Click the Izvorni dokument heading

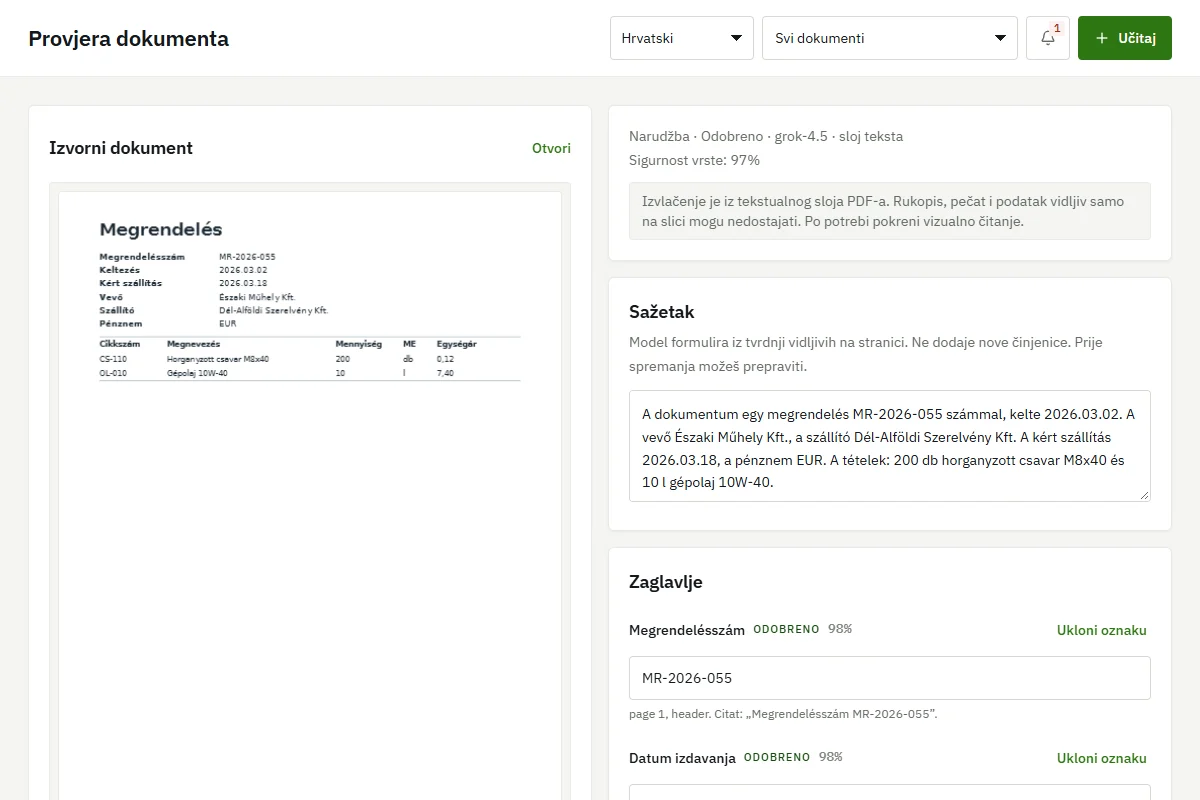coord(121,148)
